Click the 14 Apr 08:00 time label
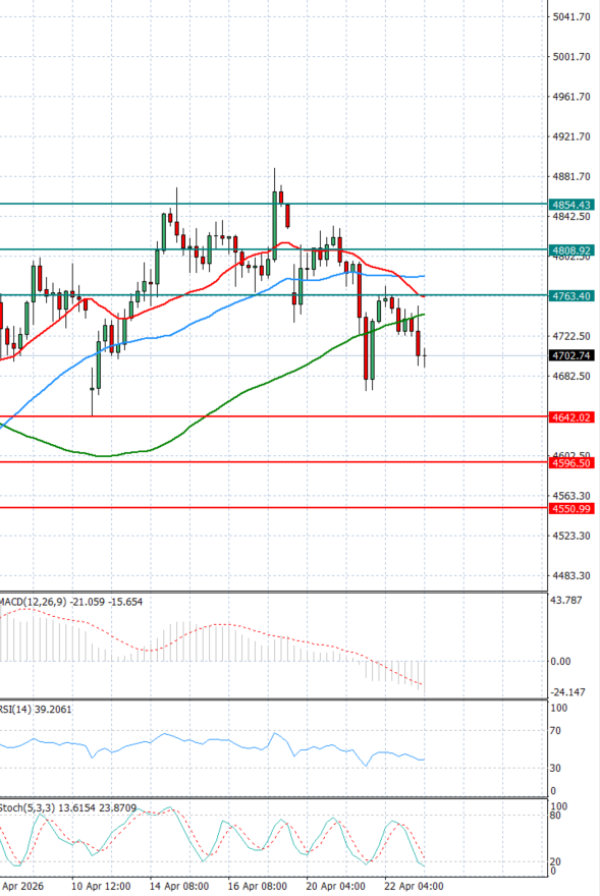The width and height of the screenshot is (600, 896). pos(180,886)
